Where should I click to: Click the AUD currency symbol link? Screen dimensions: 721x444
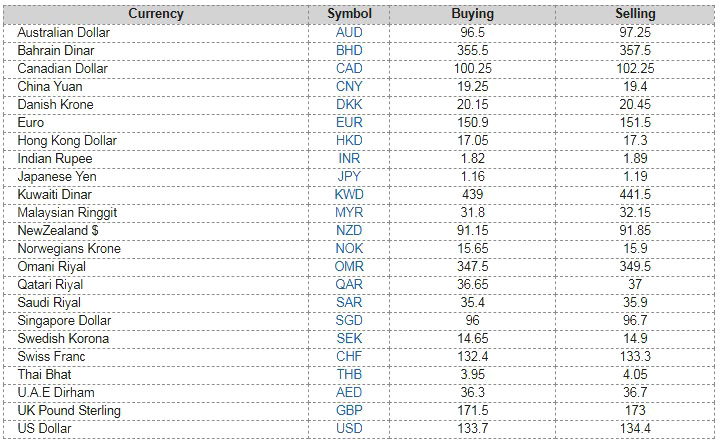tap(349, 33)
